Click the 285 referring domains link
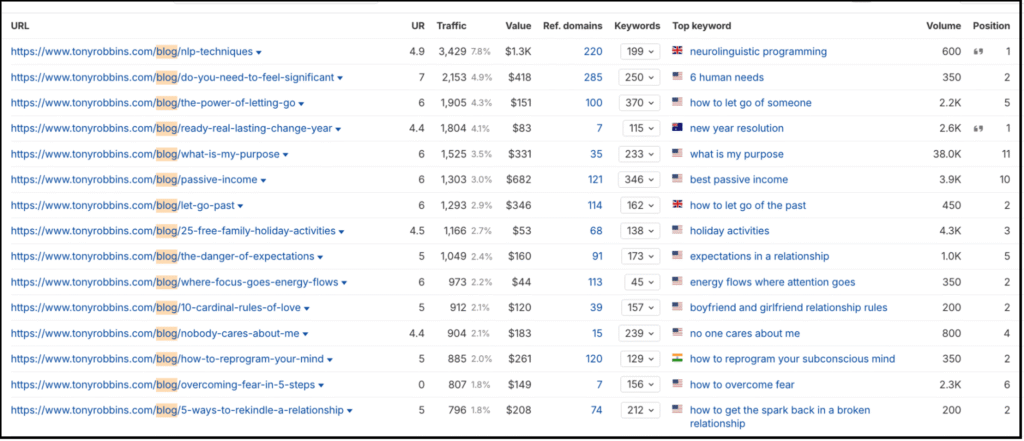 click(593, 77)
